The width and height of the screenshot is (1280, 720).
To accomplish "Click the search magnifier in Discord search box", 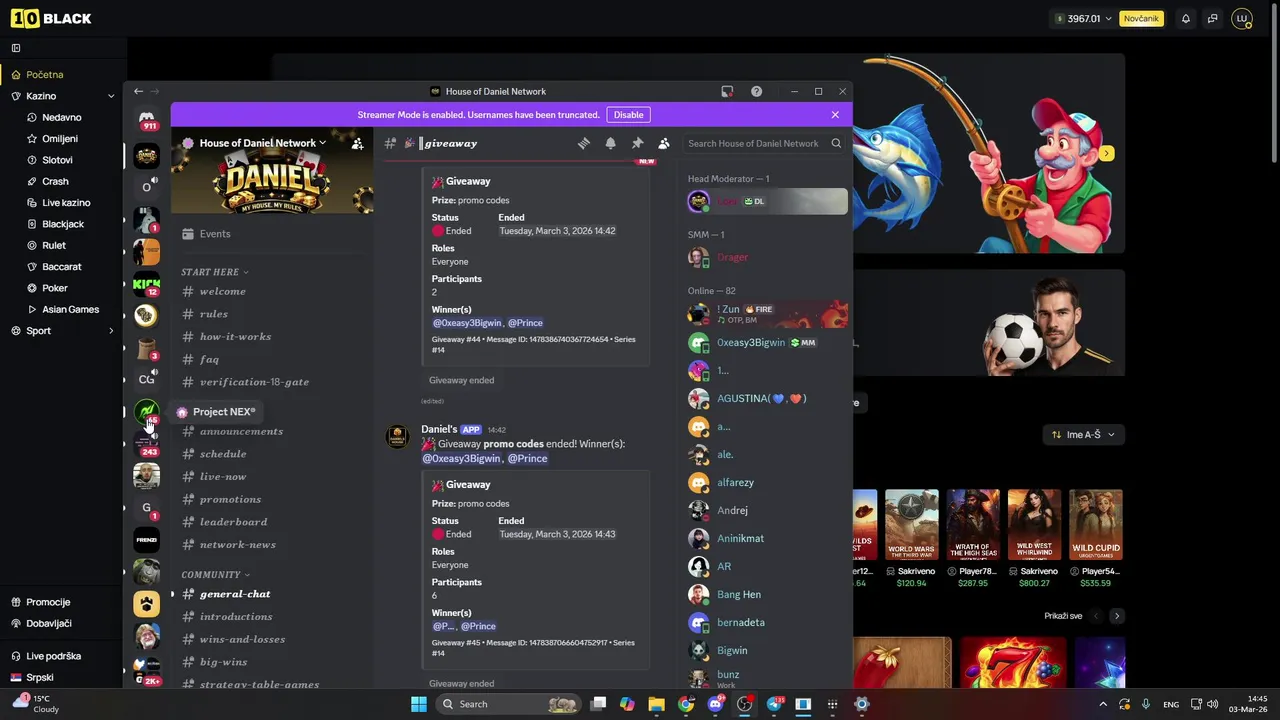I will click(836, 143).
